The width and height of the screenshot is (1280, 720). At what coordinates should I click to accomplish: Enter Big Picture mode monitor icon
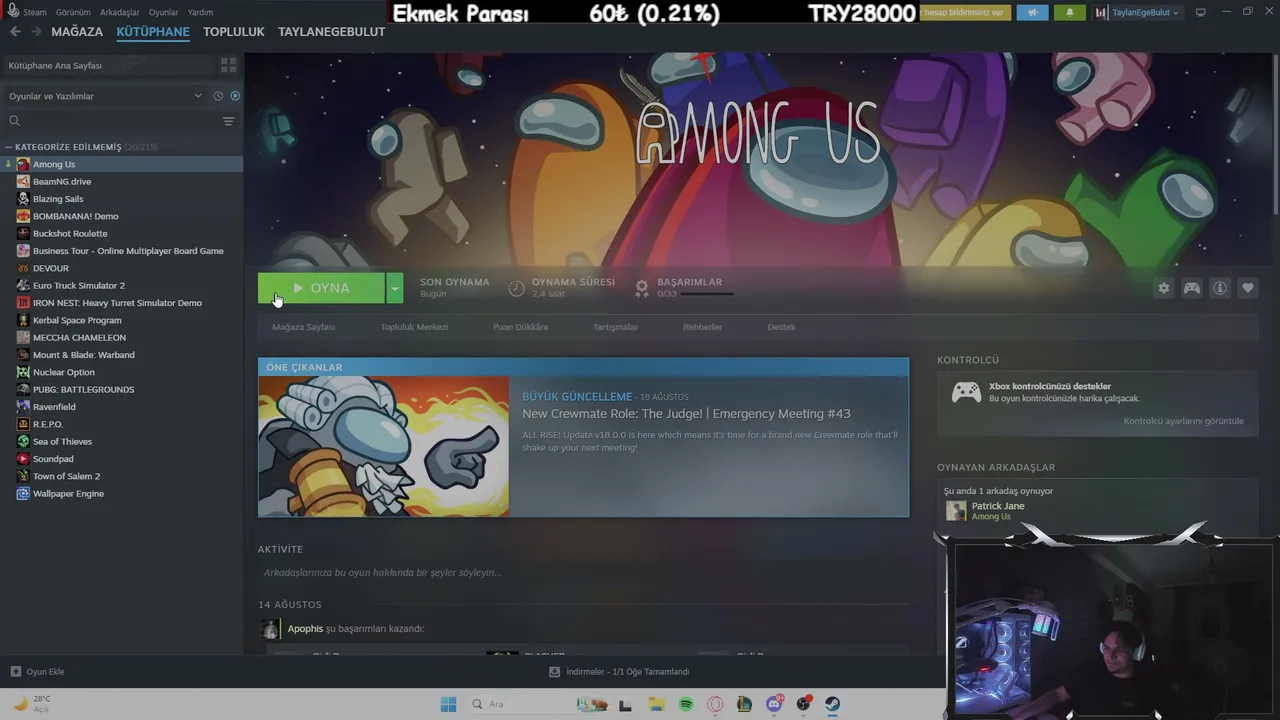coord(1200,12)
